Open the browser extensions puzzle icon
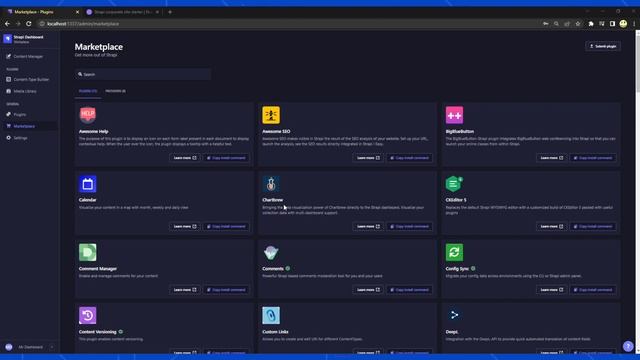Viewport: 640px width, 360px height. [x=591, y=24]
